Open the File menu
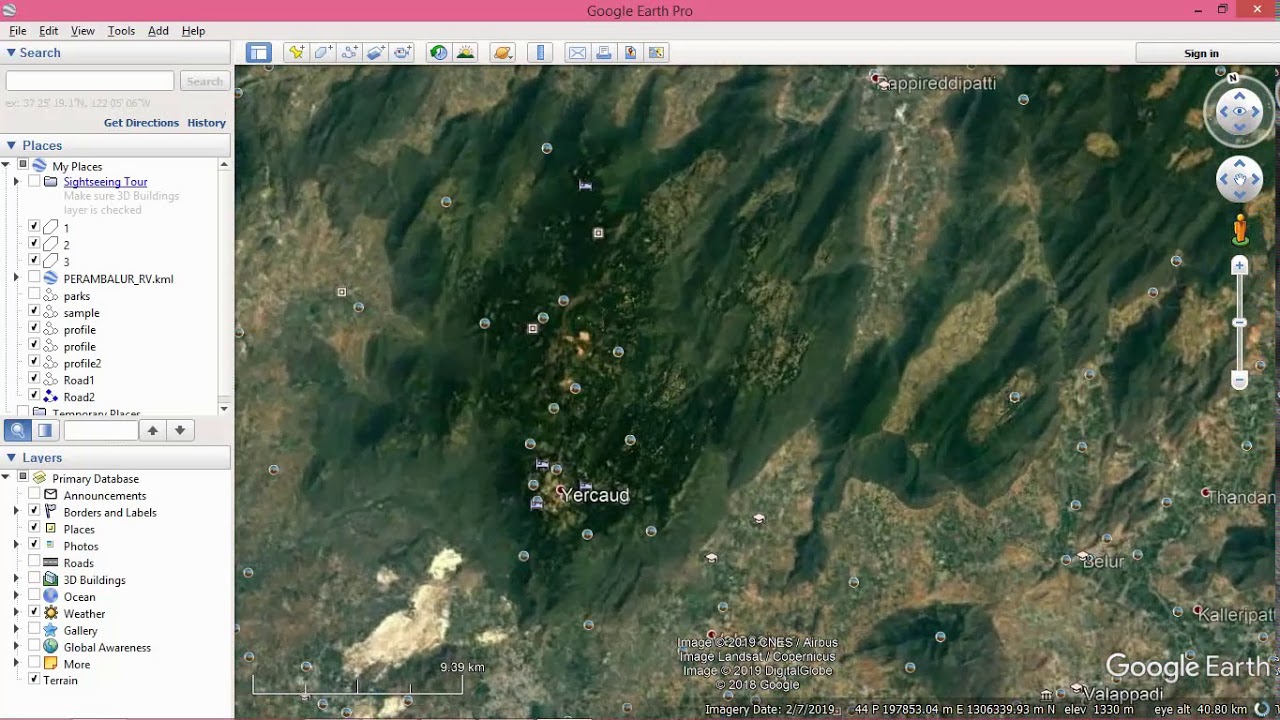Image resolution: width=1280 pixels, height=720 pixels. click(18, 31)
